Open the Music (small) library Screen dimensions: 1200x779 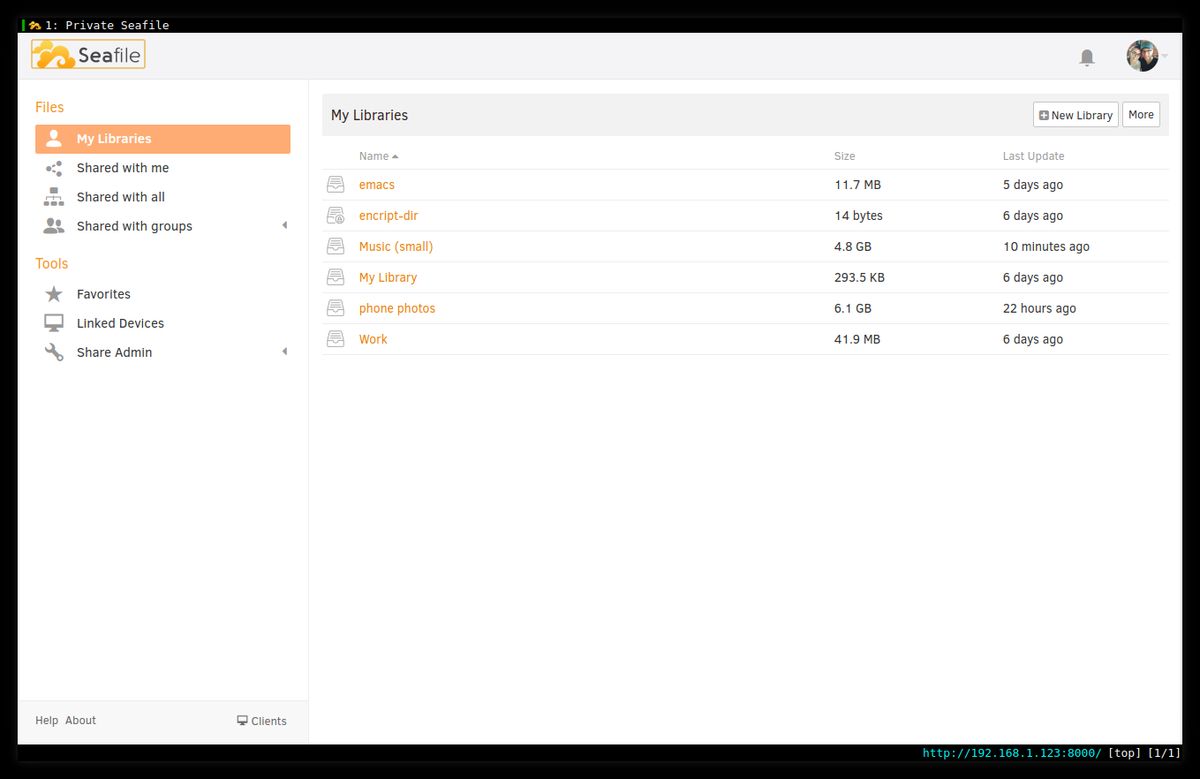point(396,247)
